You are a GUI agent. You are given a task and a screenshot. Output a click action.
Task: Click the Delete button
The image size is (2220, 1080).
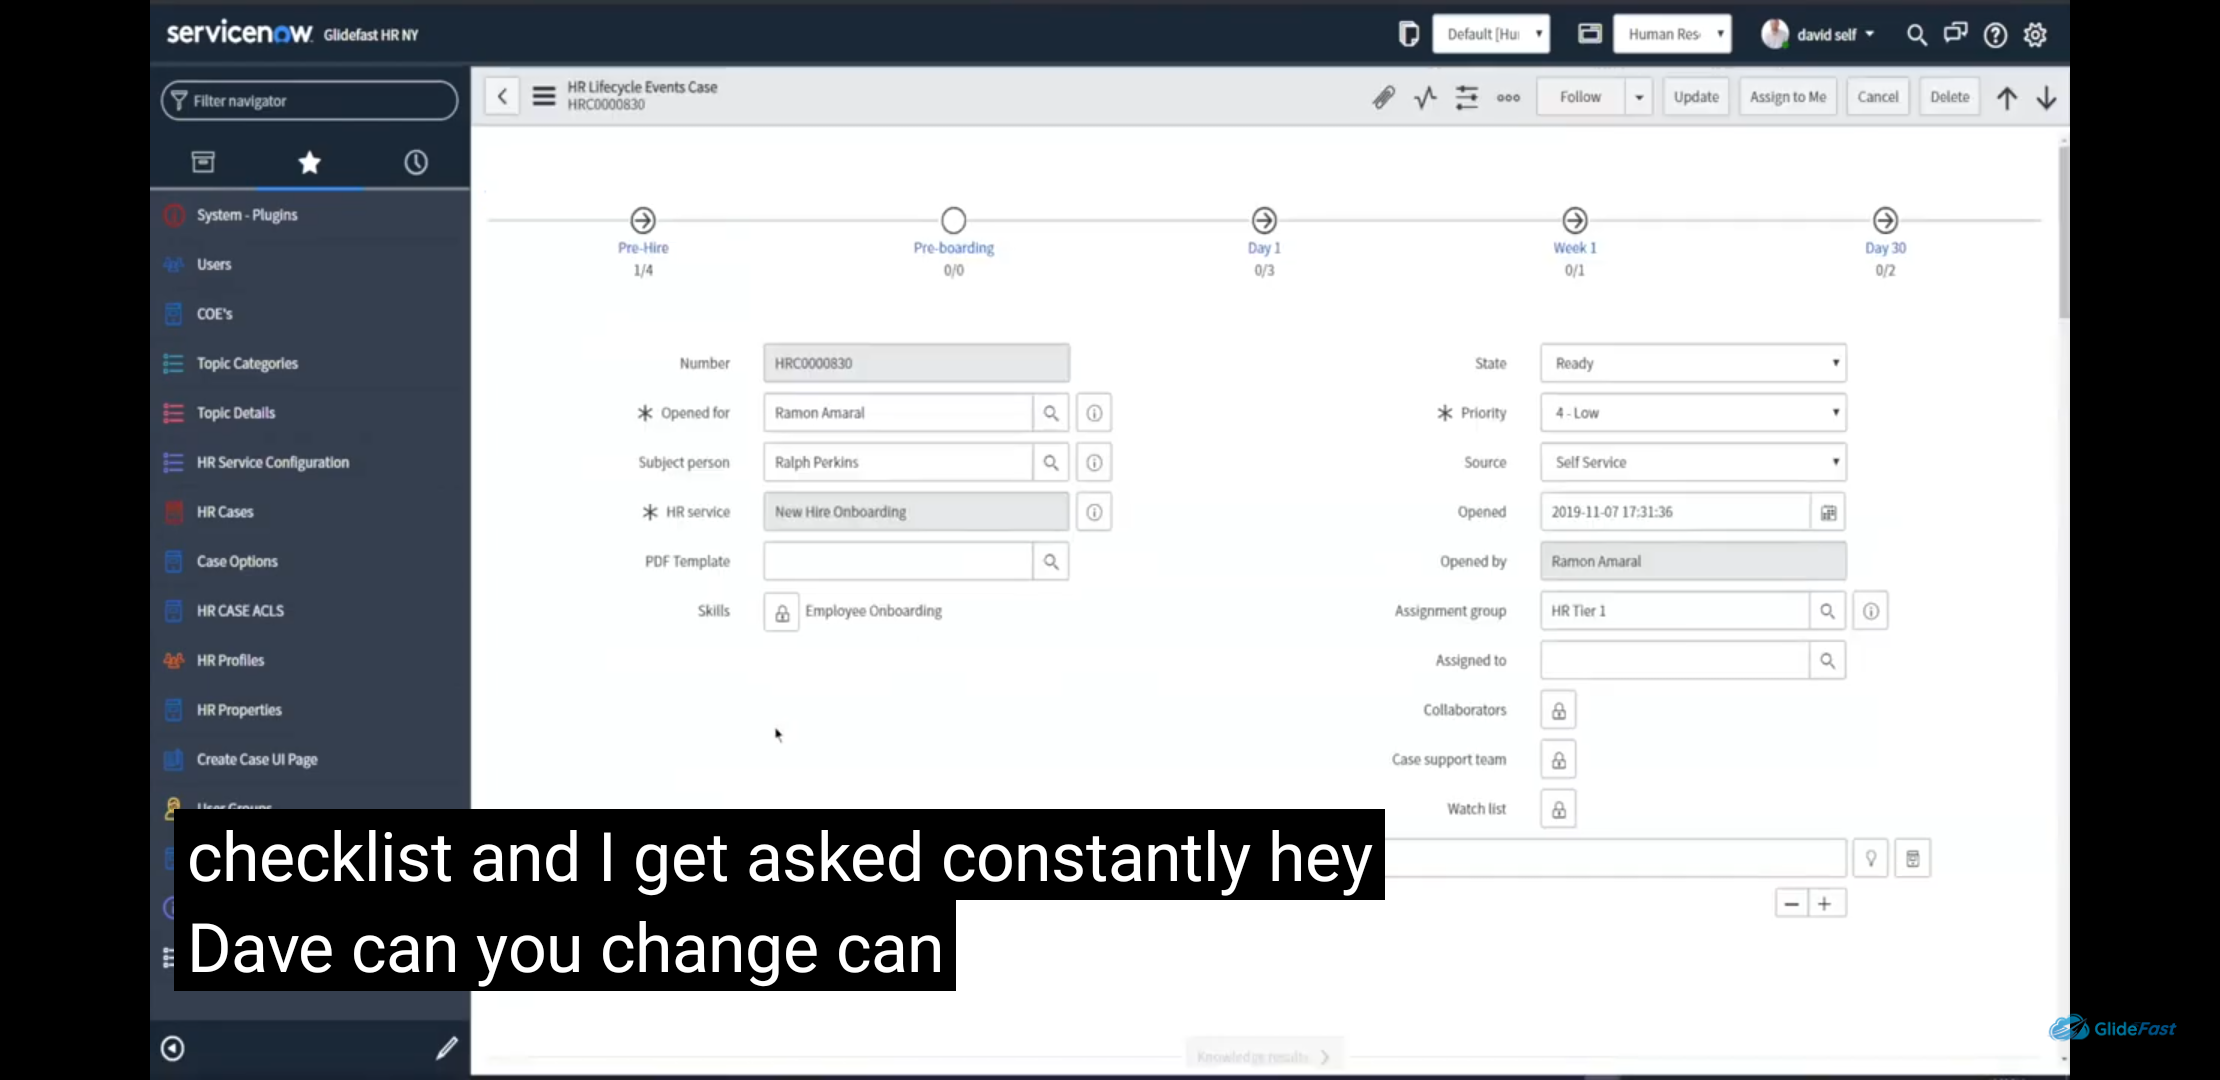1949,97
